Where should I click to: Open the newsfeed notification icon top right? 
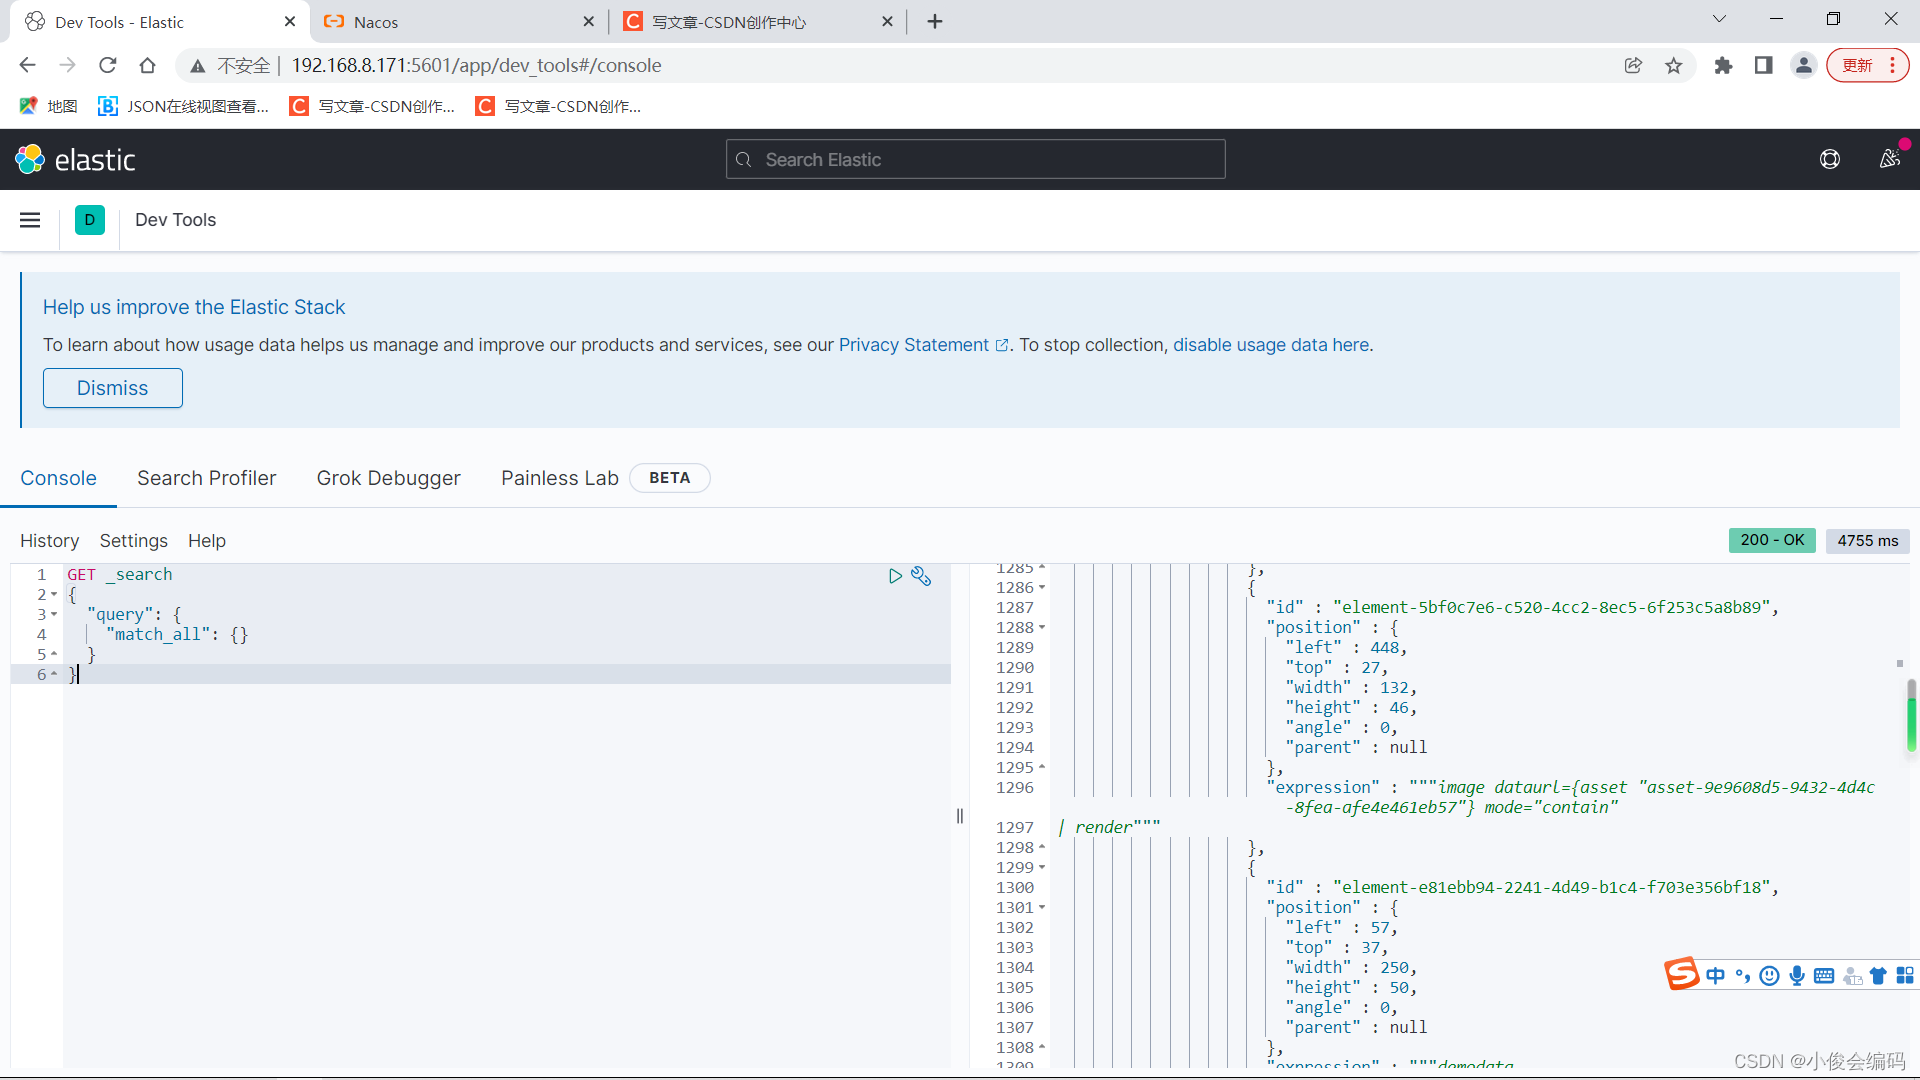click(x=1890, y=159)
